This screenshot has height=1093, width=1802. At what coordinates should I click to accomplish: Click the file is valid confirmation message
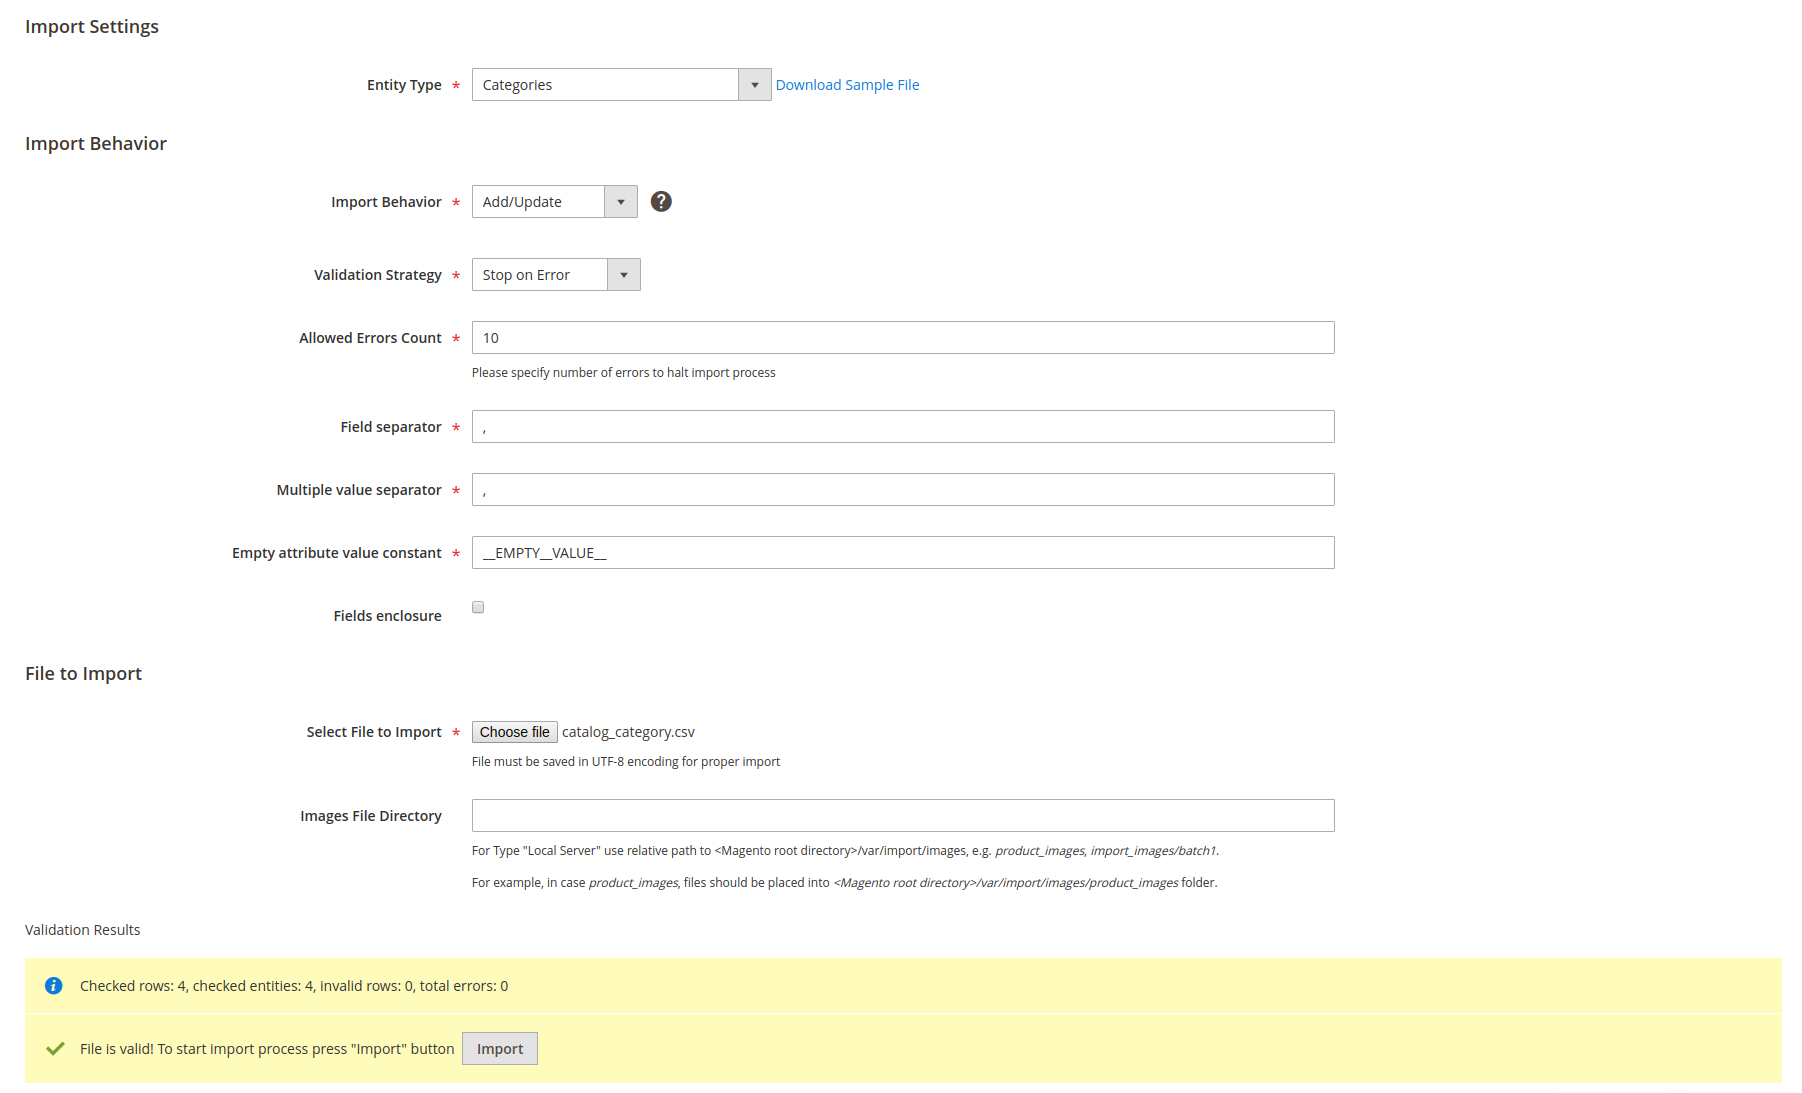point(265,1048)
